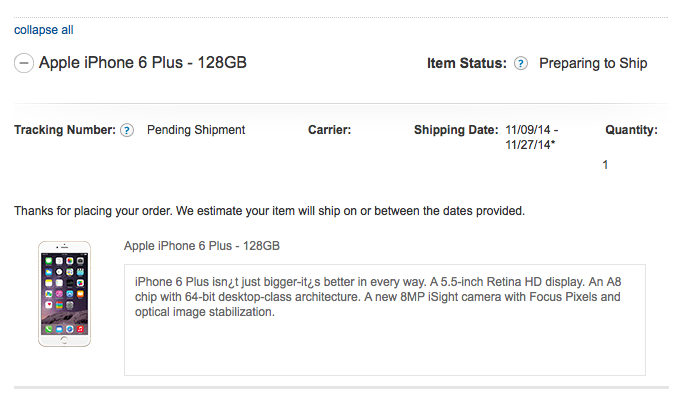The width and height of the screenshot is (690, 405).
Task: Click the product name above the description
Action: coord(201,245)
